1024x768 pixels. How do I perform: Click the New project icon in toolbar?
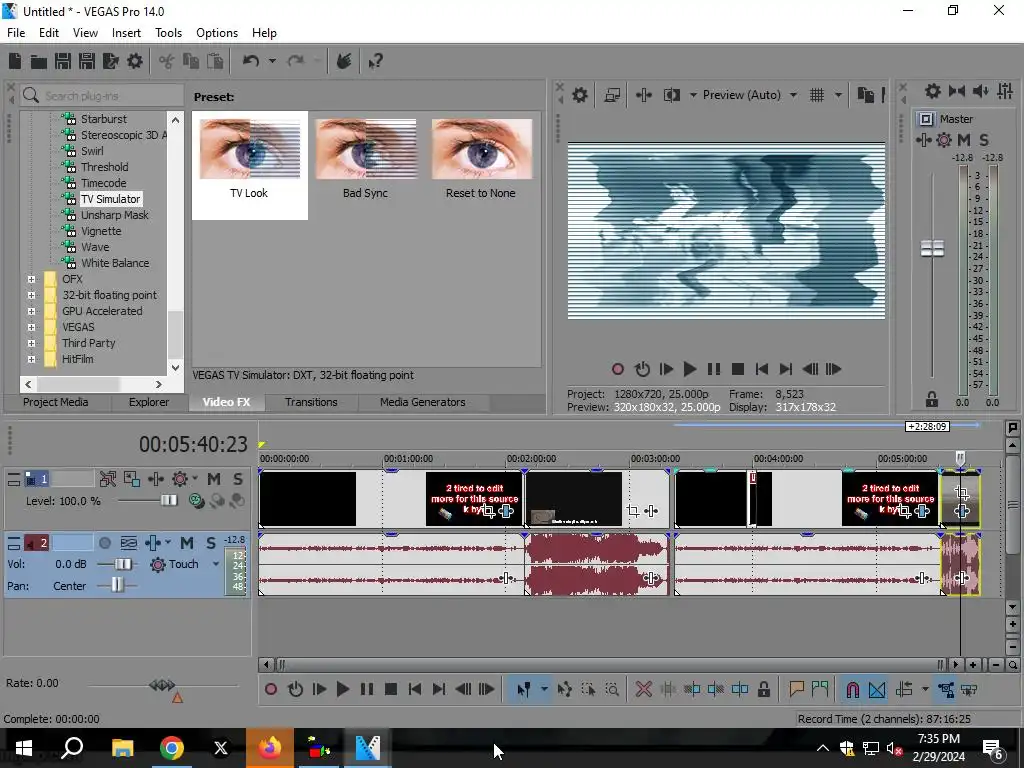15,61
